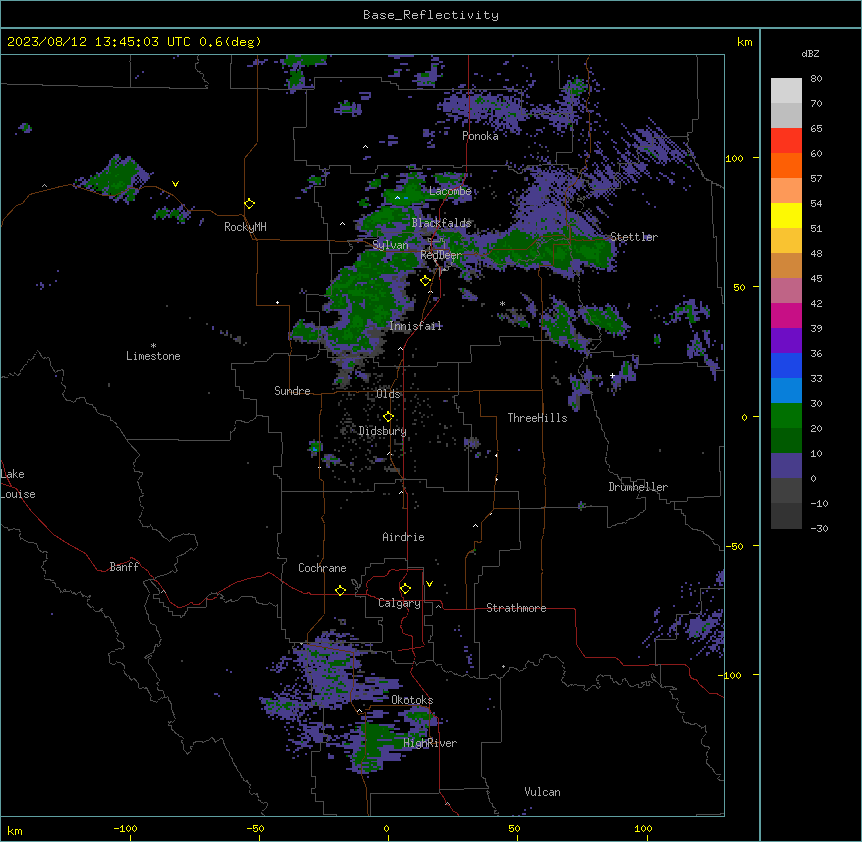Screen dimensions: 862x842
Task: Click the -50 km tick on right axis
Action: [x=734, y=546]
